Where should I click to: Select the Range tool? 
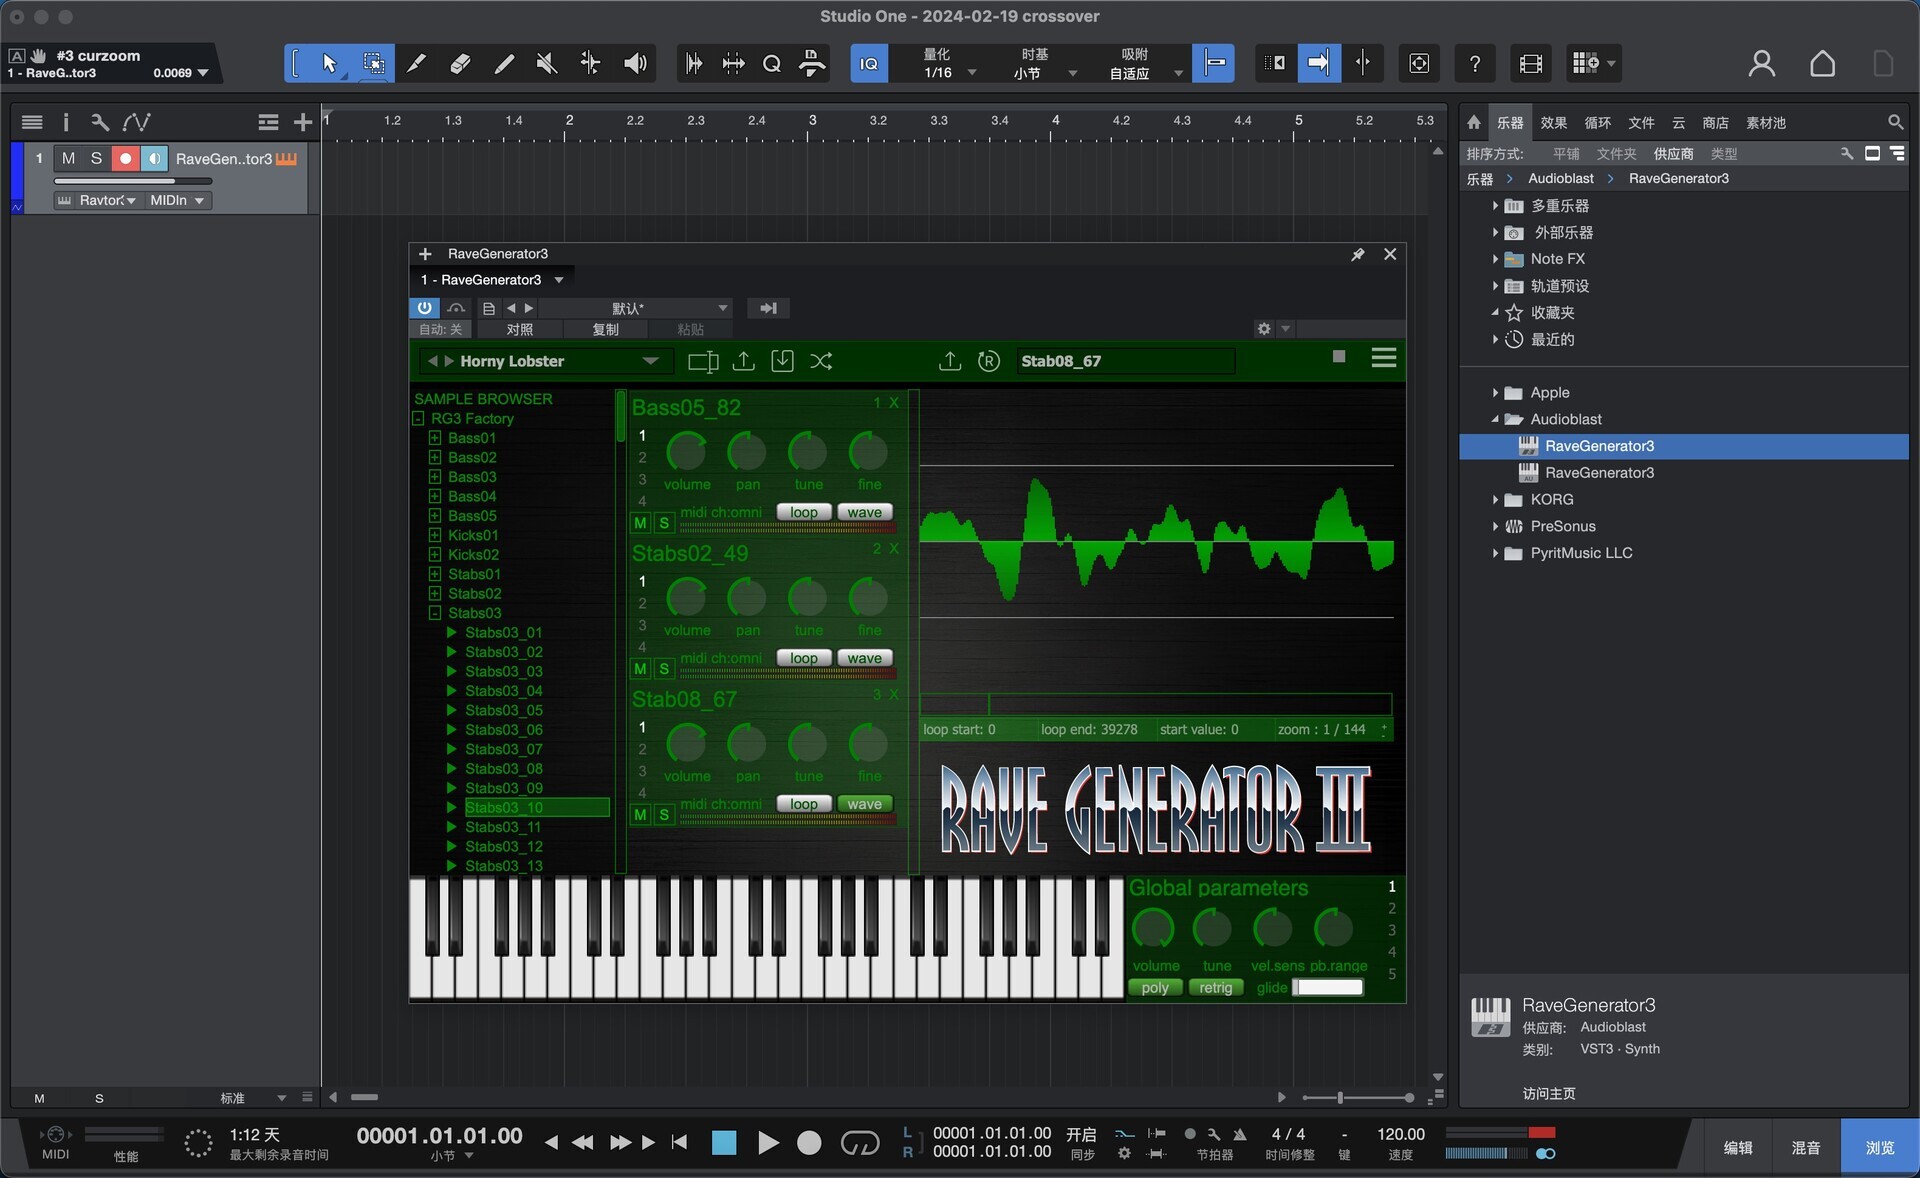click(x=373, y=64)
